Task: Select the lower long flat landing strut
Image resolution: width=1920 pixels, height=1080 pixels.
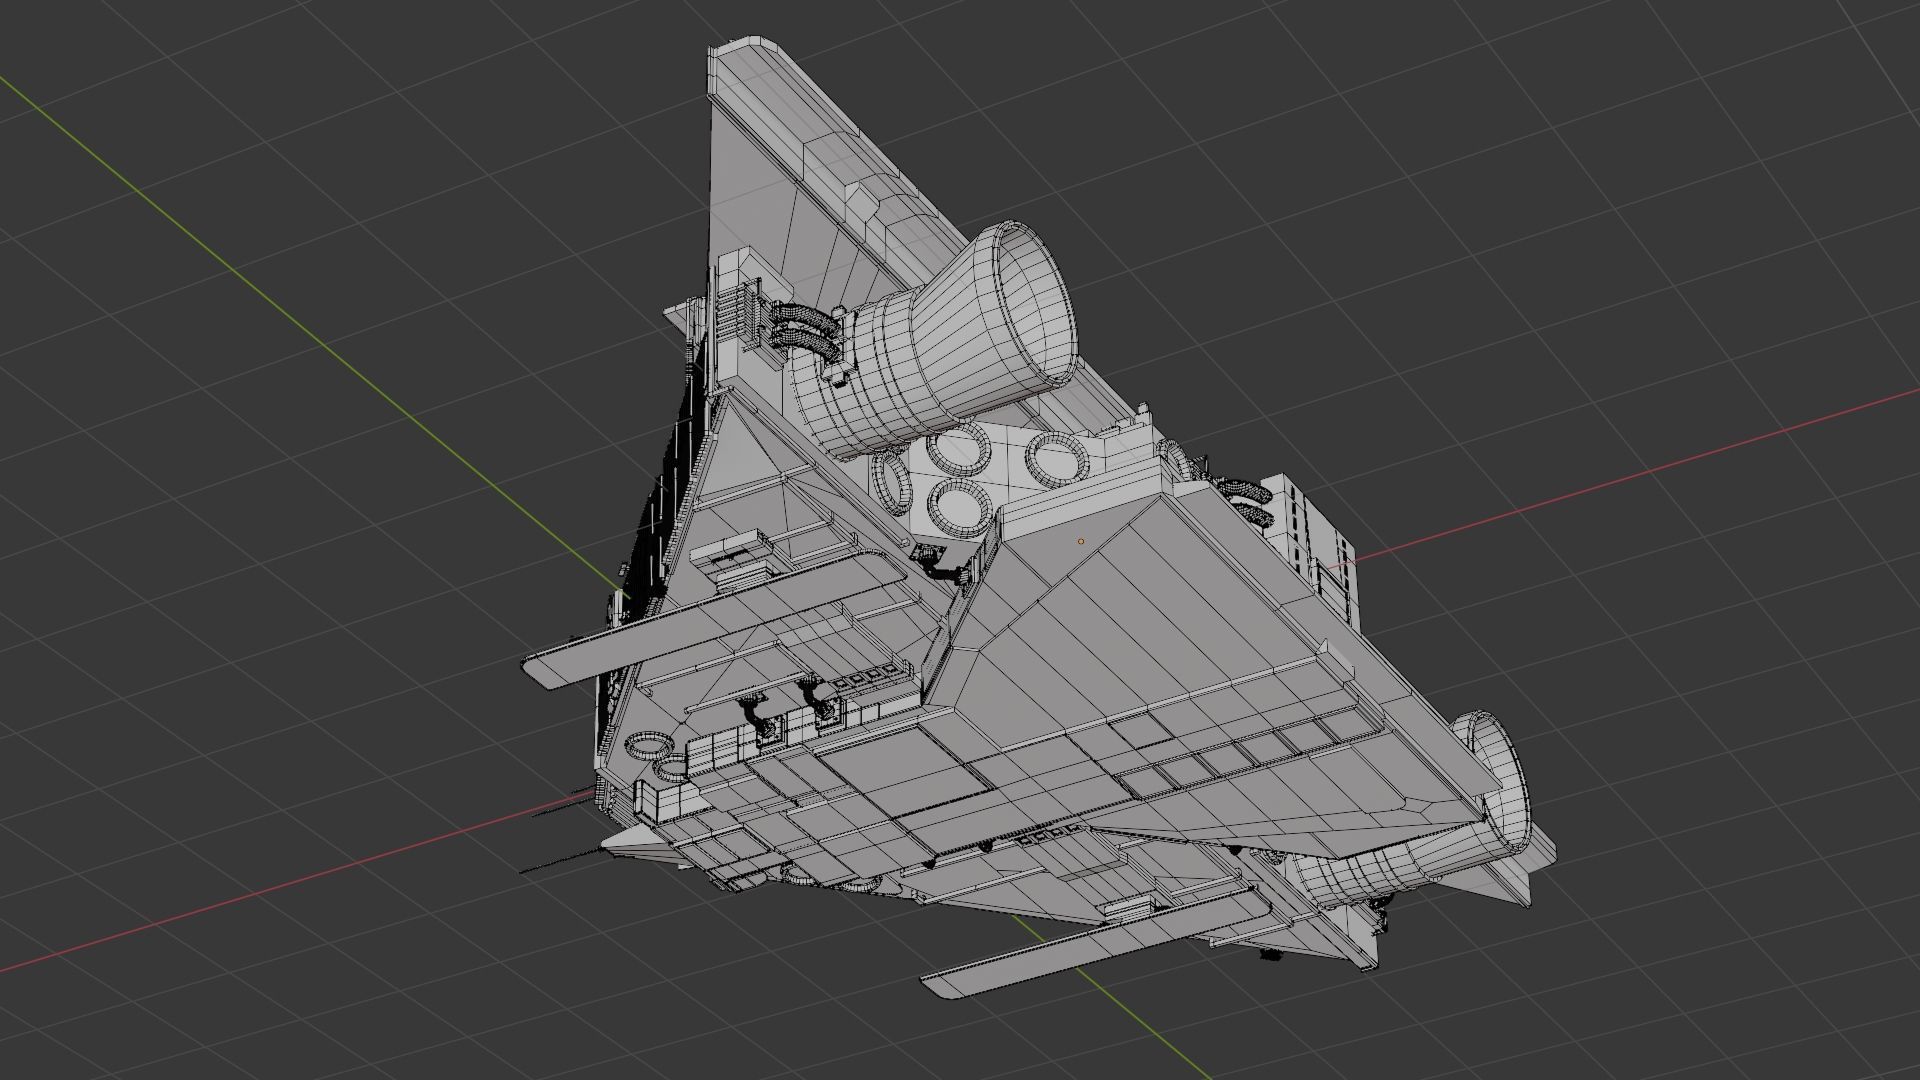Action: (1096, 942)
